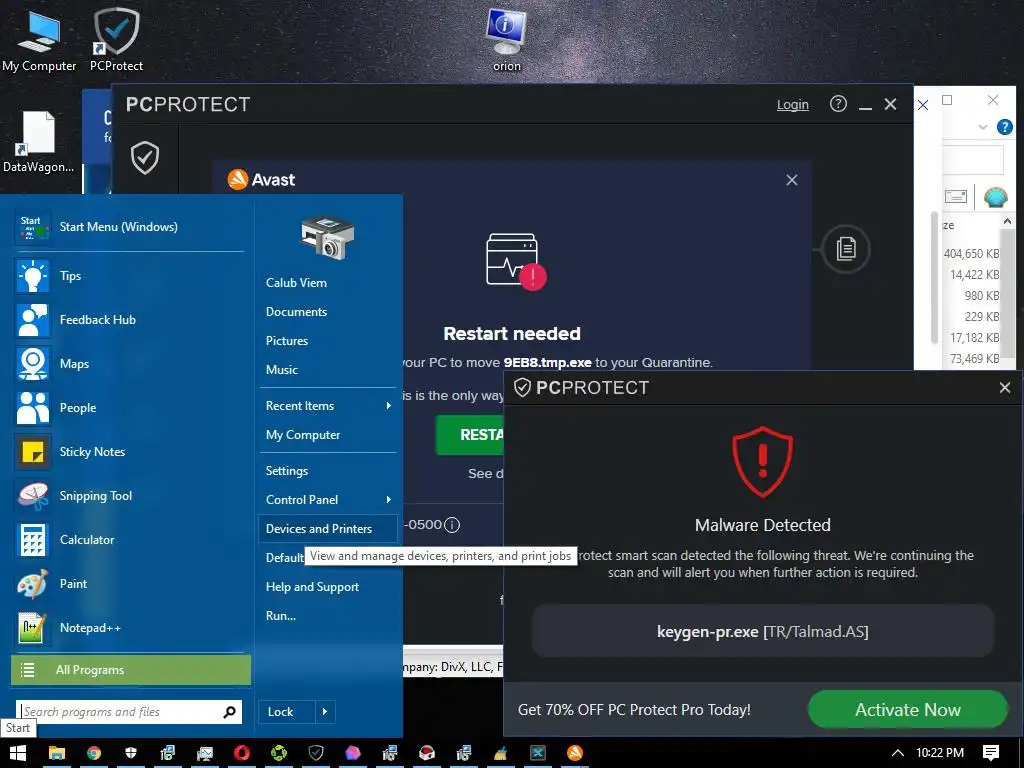Launch Sticky Notes from Start menu
This screenshot has width=1024, height=768.
(x=129, y=452)
